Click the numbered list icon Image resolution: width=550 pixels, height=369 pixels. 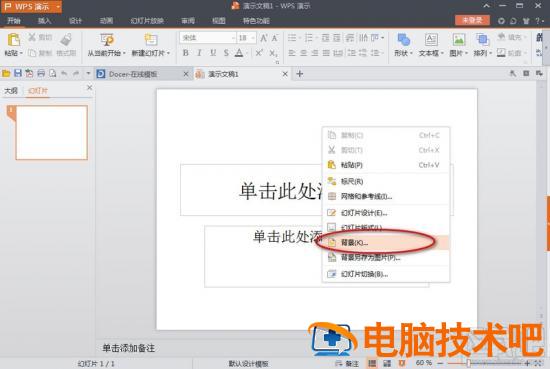tap(309, 38)
